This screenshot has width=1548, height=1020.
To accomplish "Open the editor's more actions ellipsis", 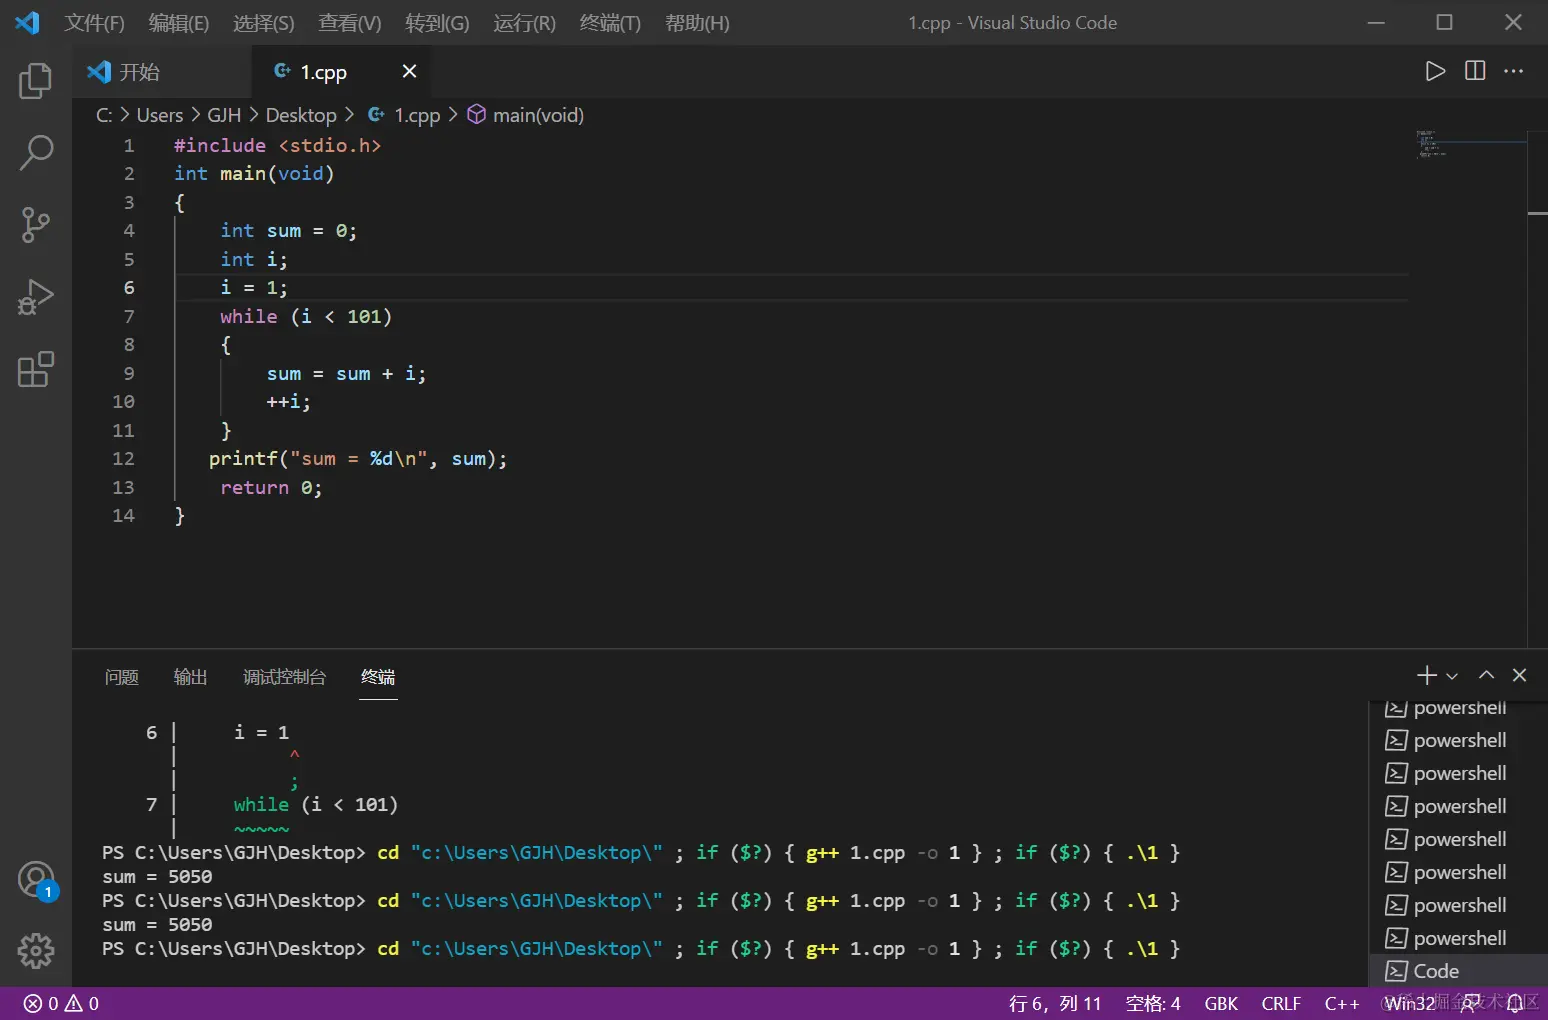I will (x=1514, y=71).
